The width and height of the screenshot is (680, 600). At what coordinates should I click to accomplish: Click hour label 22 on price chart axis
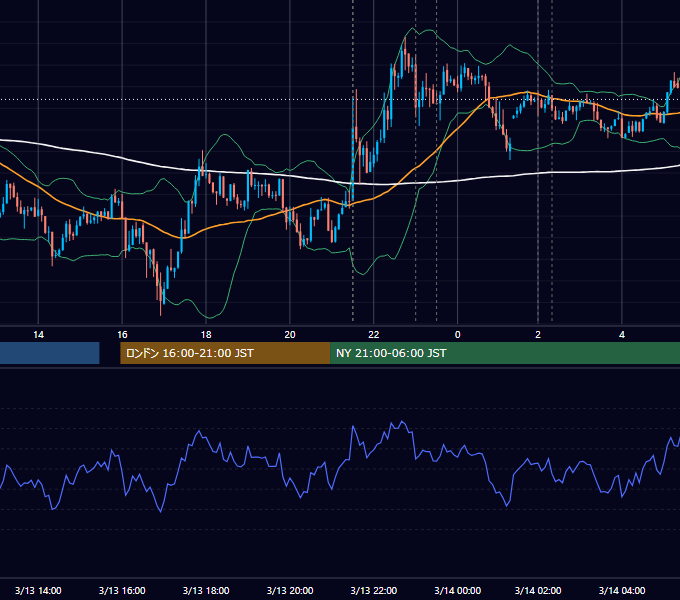pos(373,334)
